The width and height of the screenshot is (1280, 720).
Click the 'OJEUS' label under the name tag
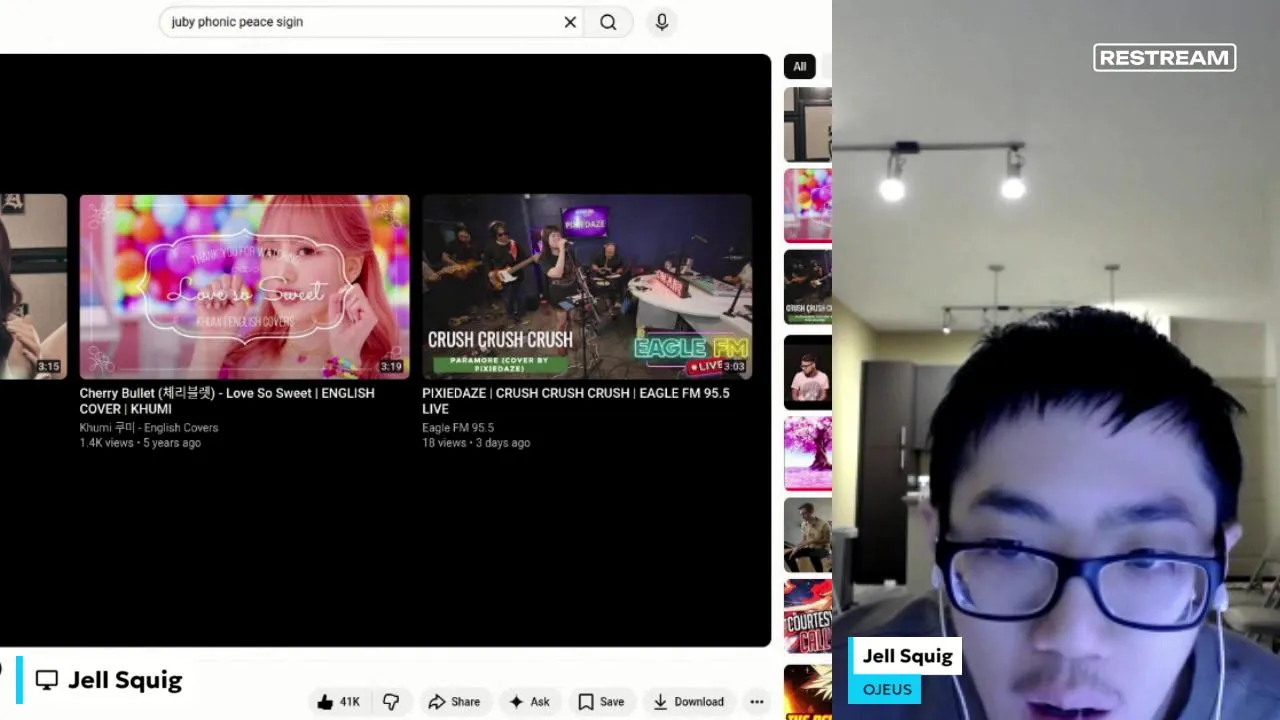(x=887, y=690)
